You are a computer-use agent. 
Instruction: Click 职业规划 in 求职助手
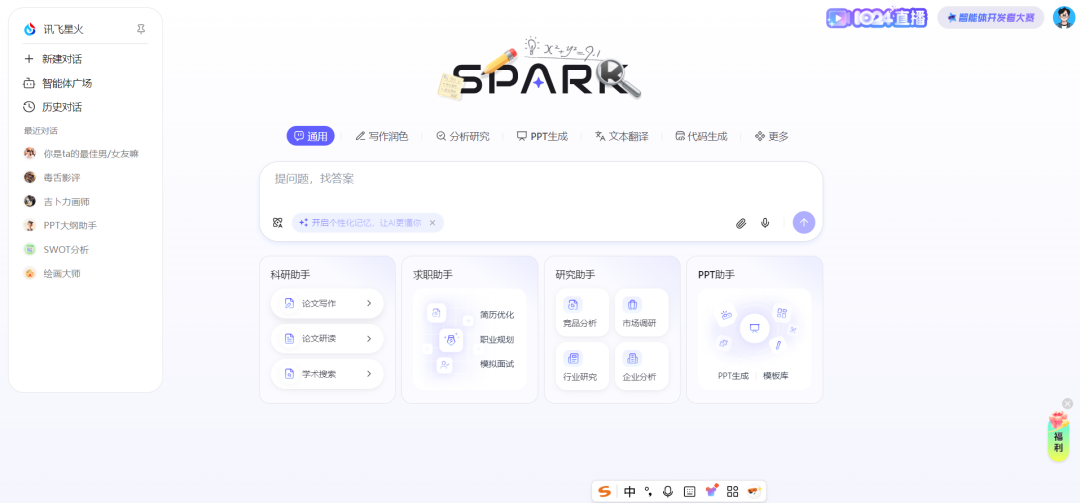coord(497,340)
